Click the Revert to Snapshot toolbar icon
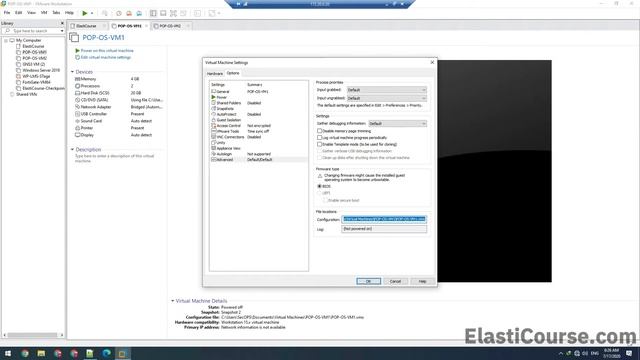This screenshot has height=360, width=640. (129, 13)
